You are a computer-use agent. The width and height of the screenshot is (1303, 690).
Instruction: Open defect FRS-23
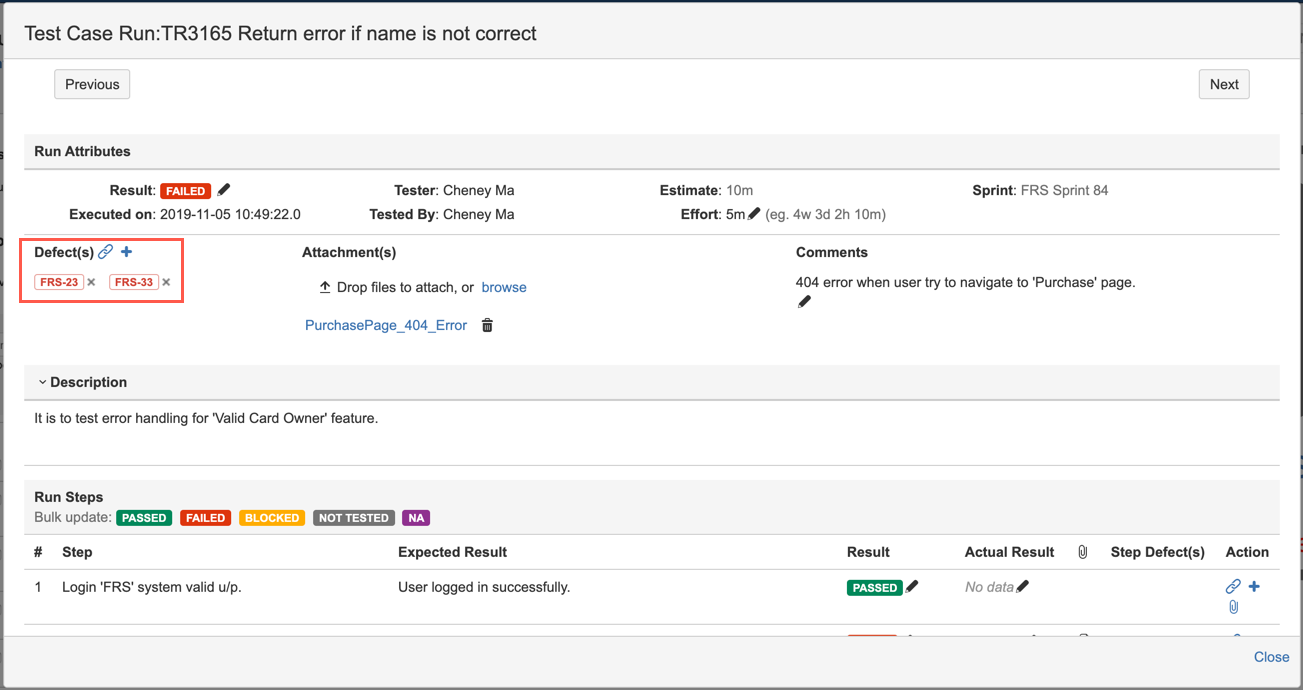click(x=59, y=282)
